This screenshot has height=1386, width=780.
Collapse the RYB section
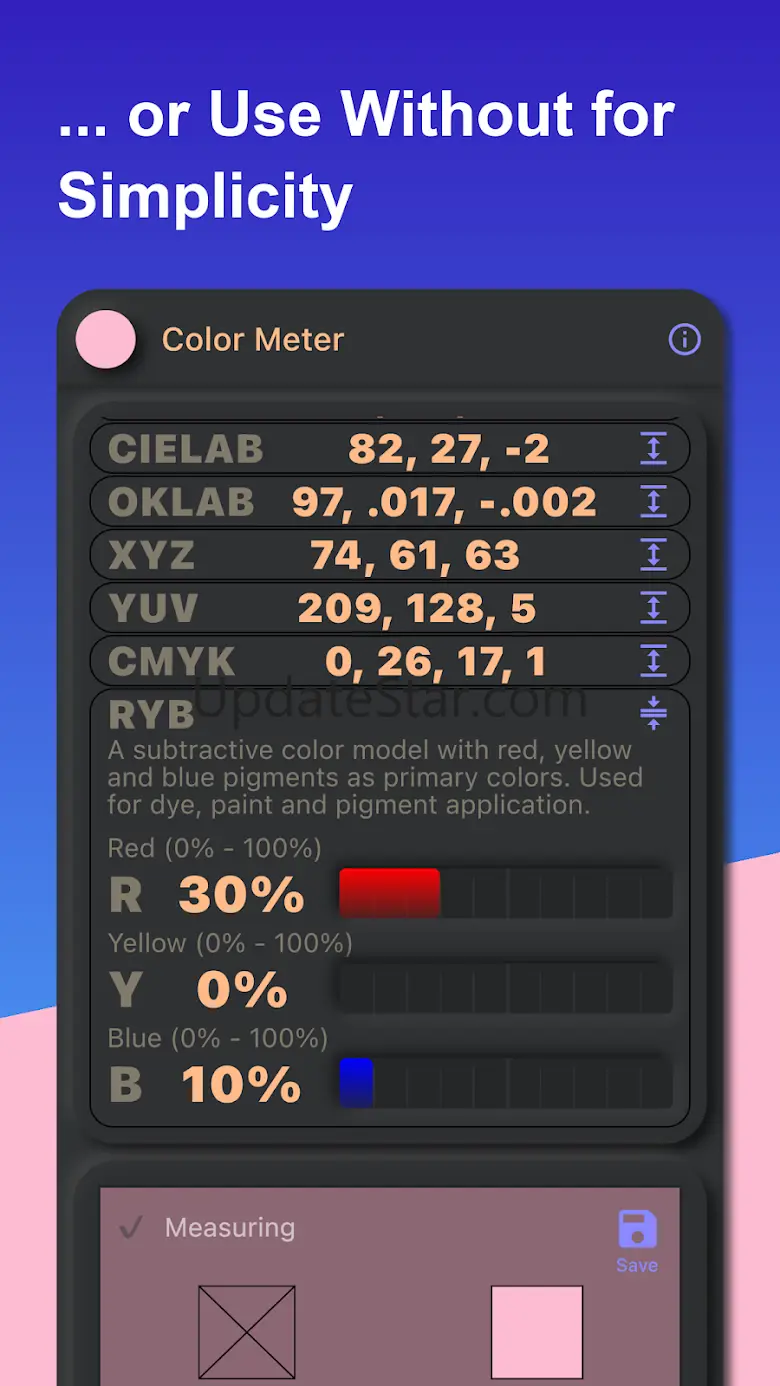pyautogui.click(x=653, y=713)
